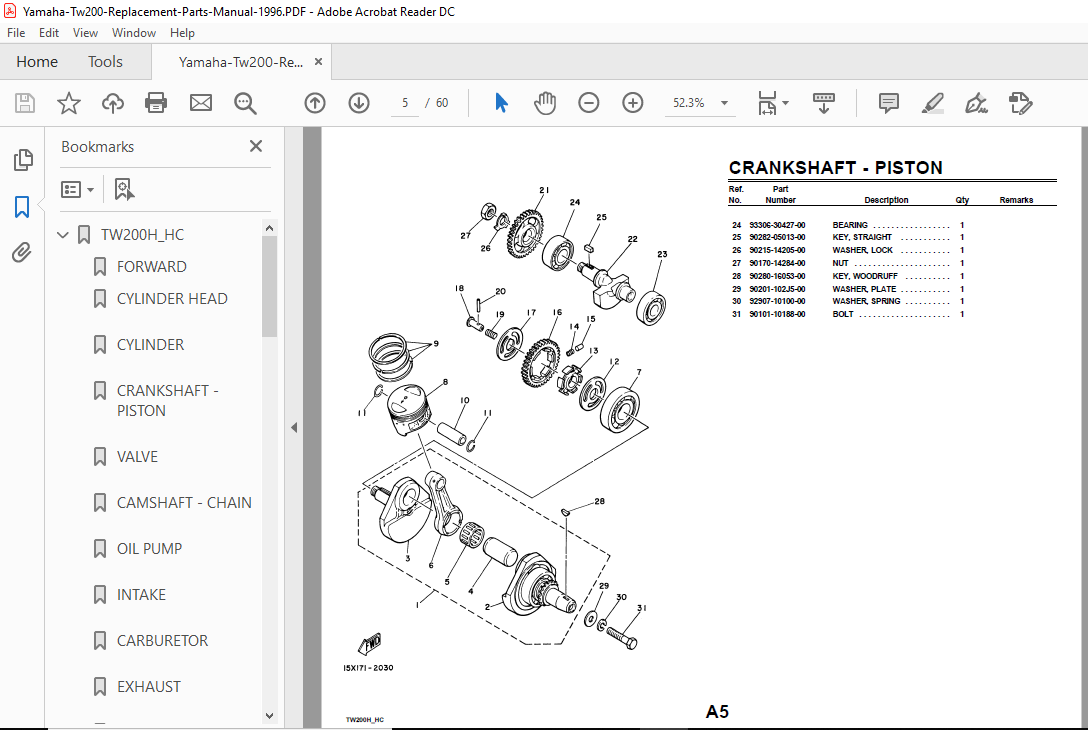Select the Yamaha-Tw200-Re... document tab

point(240,62)
